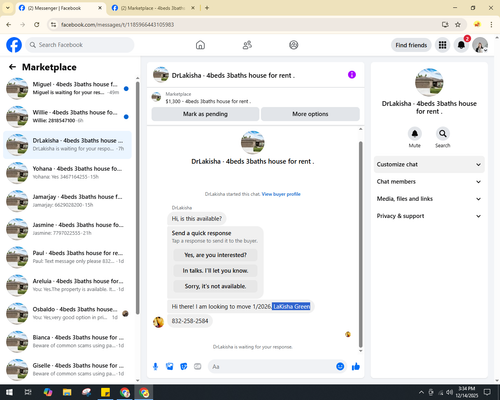Click the Search Facebook field
Image resolution: width=500 pixels, height=400 pixels.
tap(80, 45)
